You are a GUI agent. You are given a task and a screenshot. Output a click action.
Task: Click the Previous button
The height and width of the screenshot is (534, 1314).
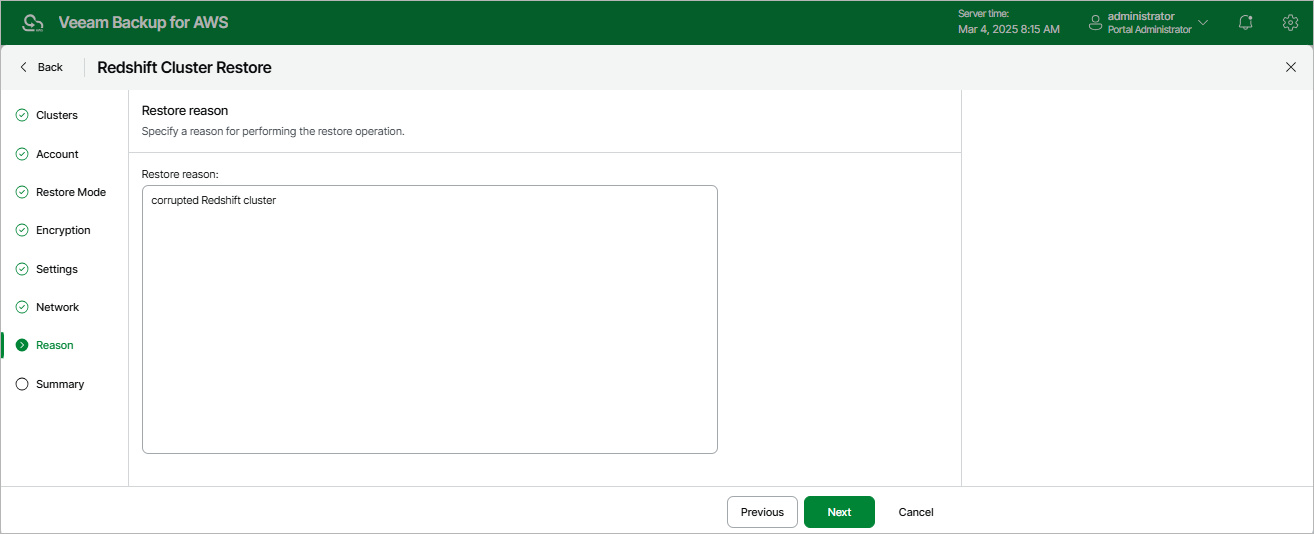pyautogui.click(x=762, y=512)
